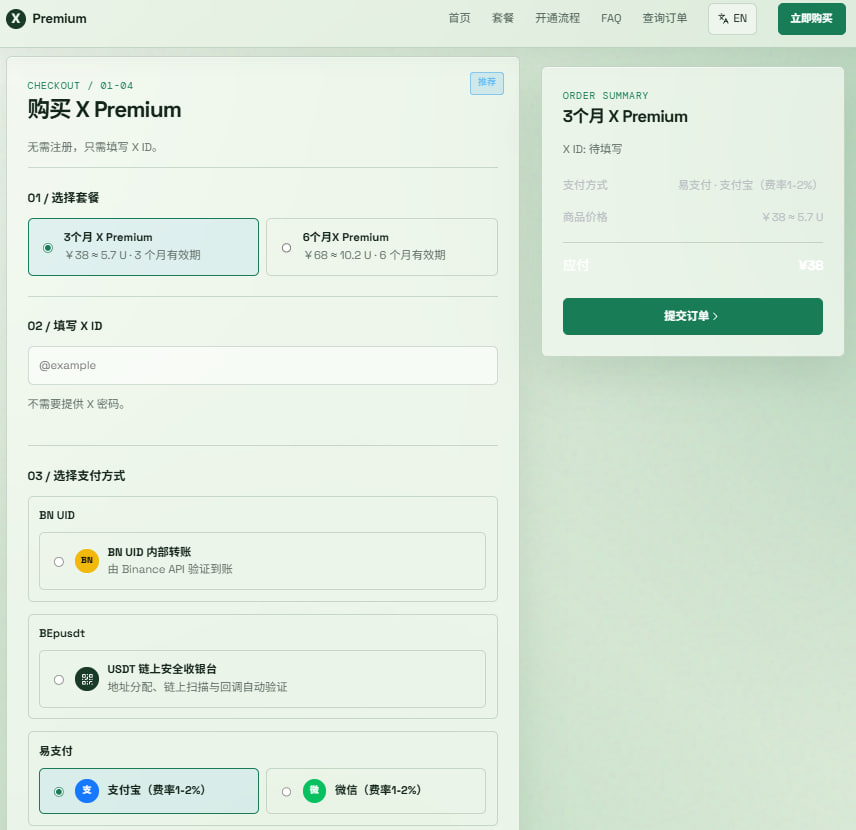The height and width of the screenshot is (830, 856).
Task: Click '由 Binance API 验证到账' description
Action: coord(170,569)
